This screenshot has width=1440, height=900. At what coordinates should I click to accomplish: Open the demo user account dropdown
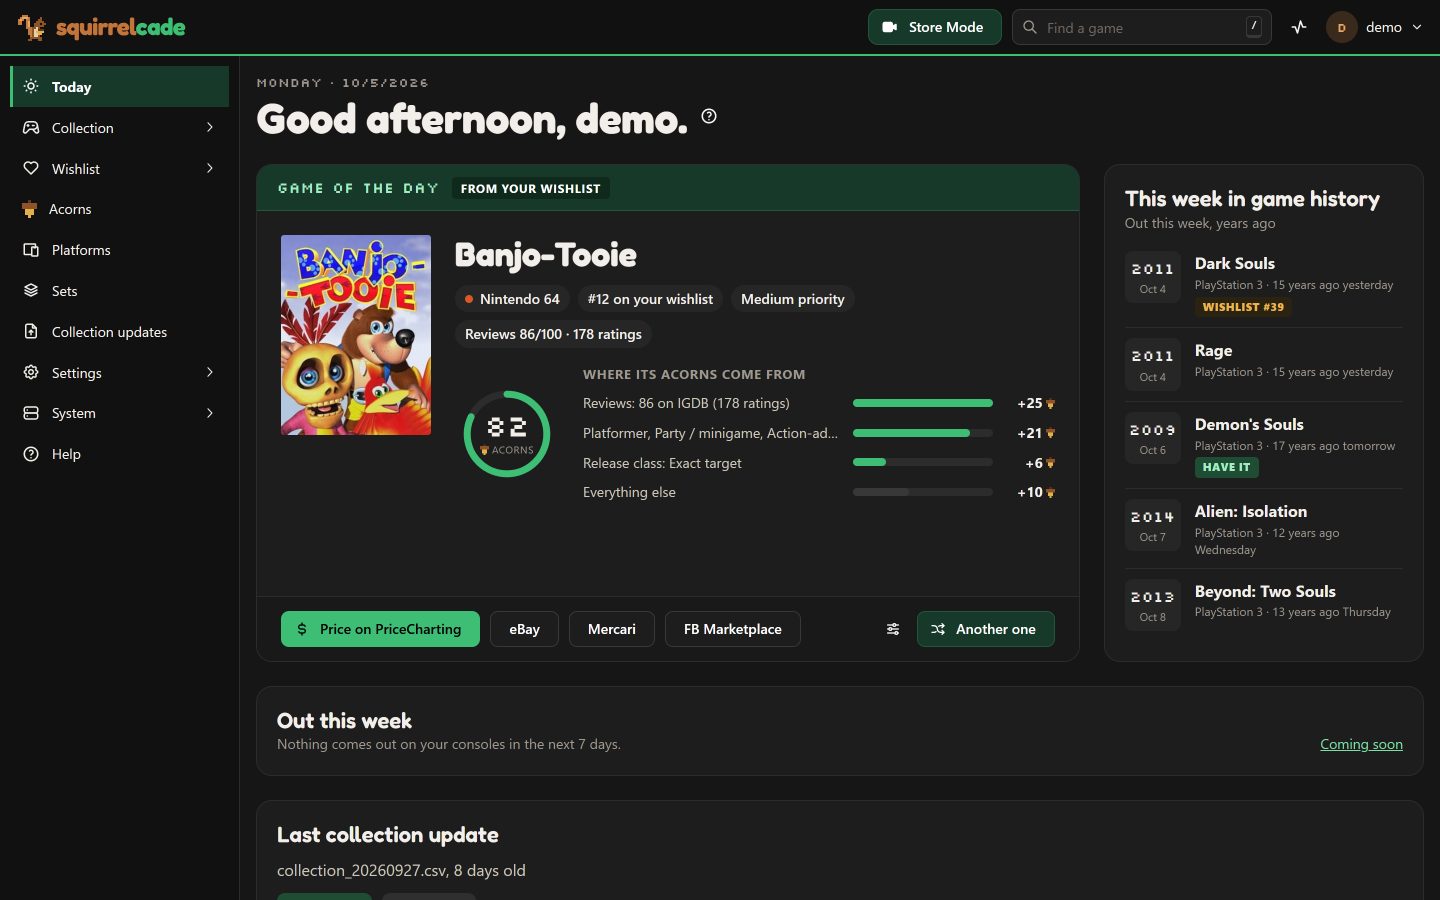point(1374,27)
